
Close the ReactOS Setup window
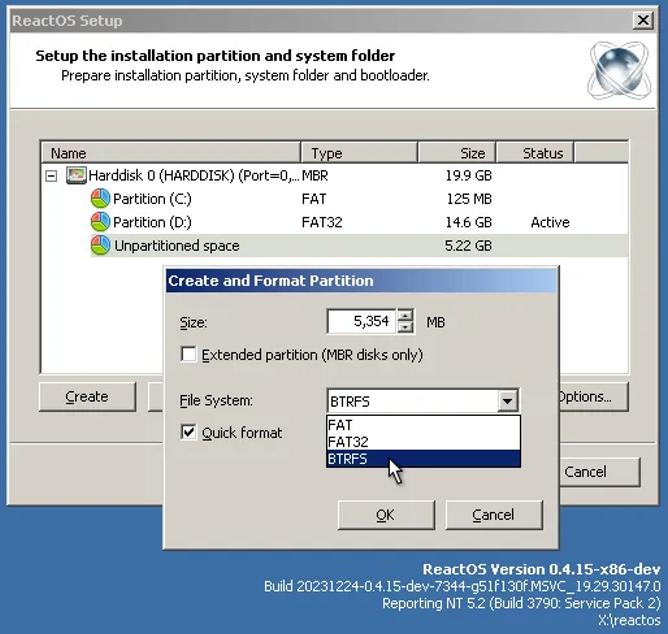pyautogui.click(x=643, y=20)
